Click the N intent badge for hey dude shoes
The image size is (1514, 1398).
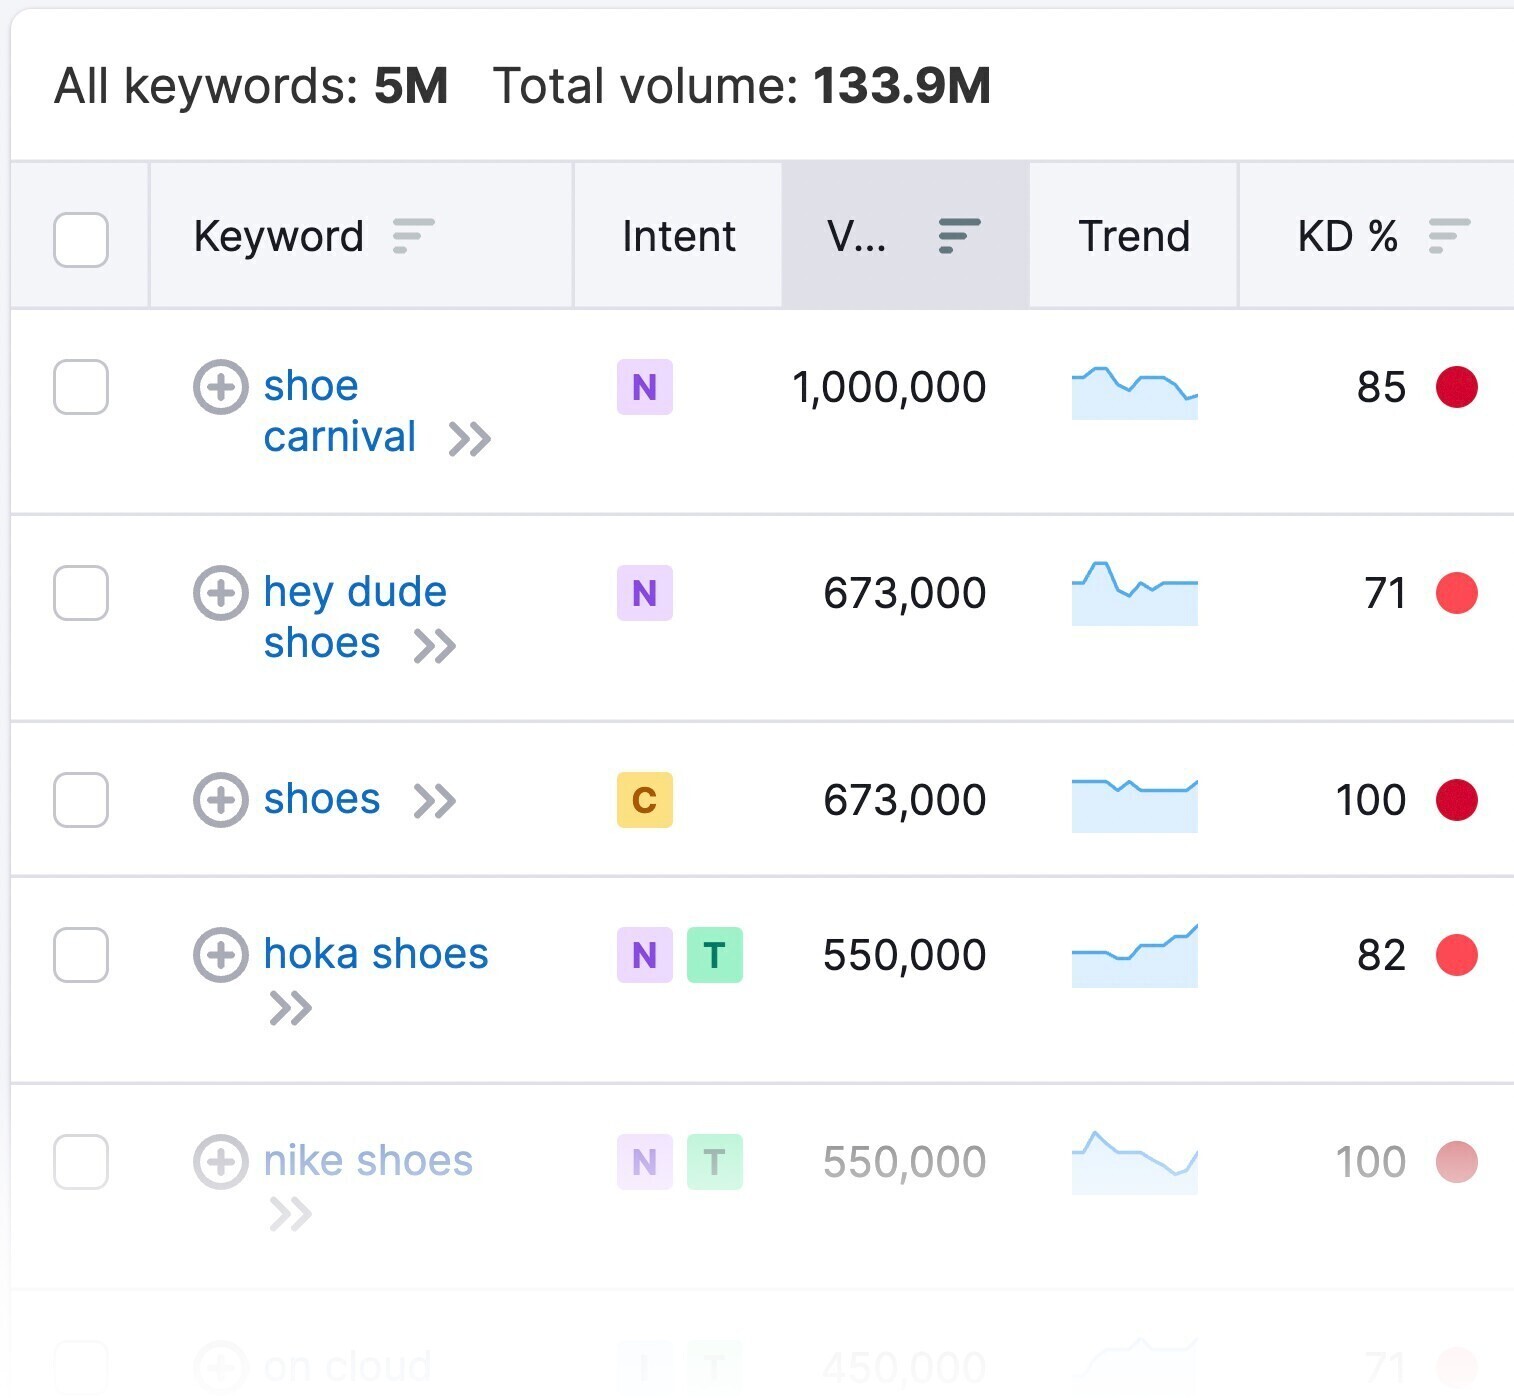pos(645,593)
